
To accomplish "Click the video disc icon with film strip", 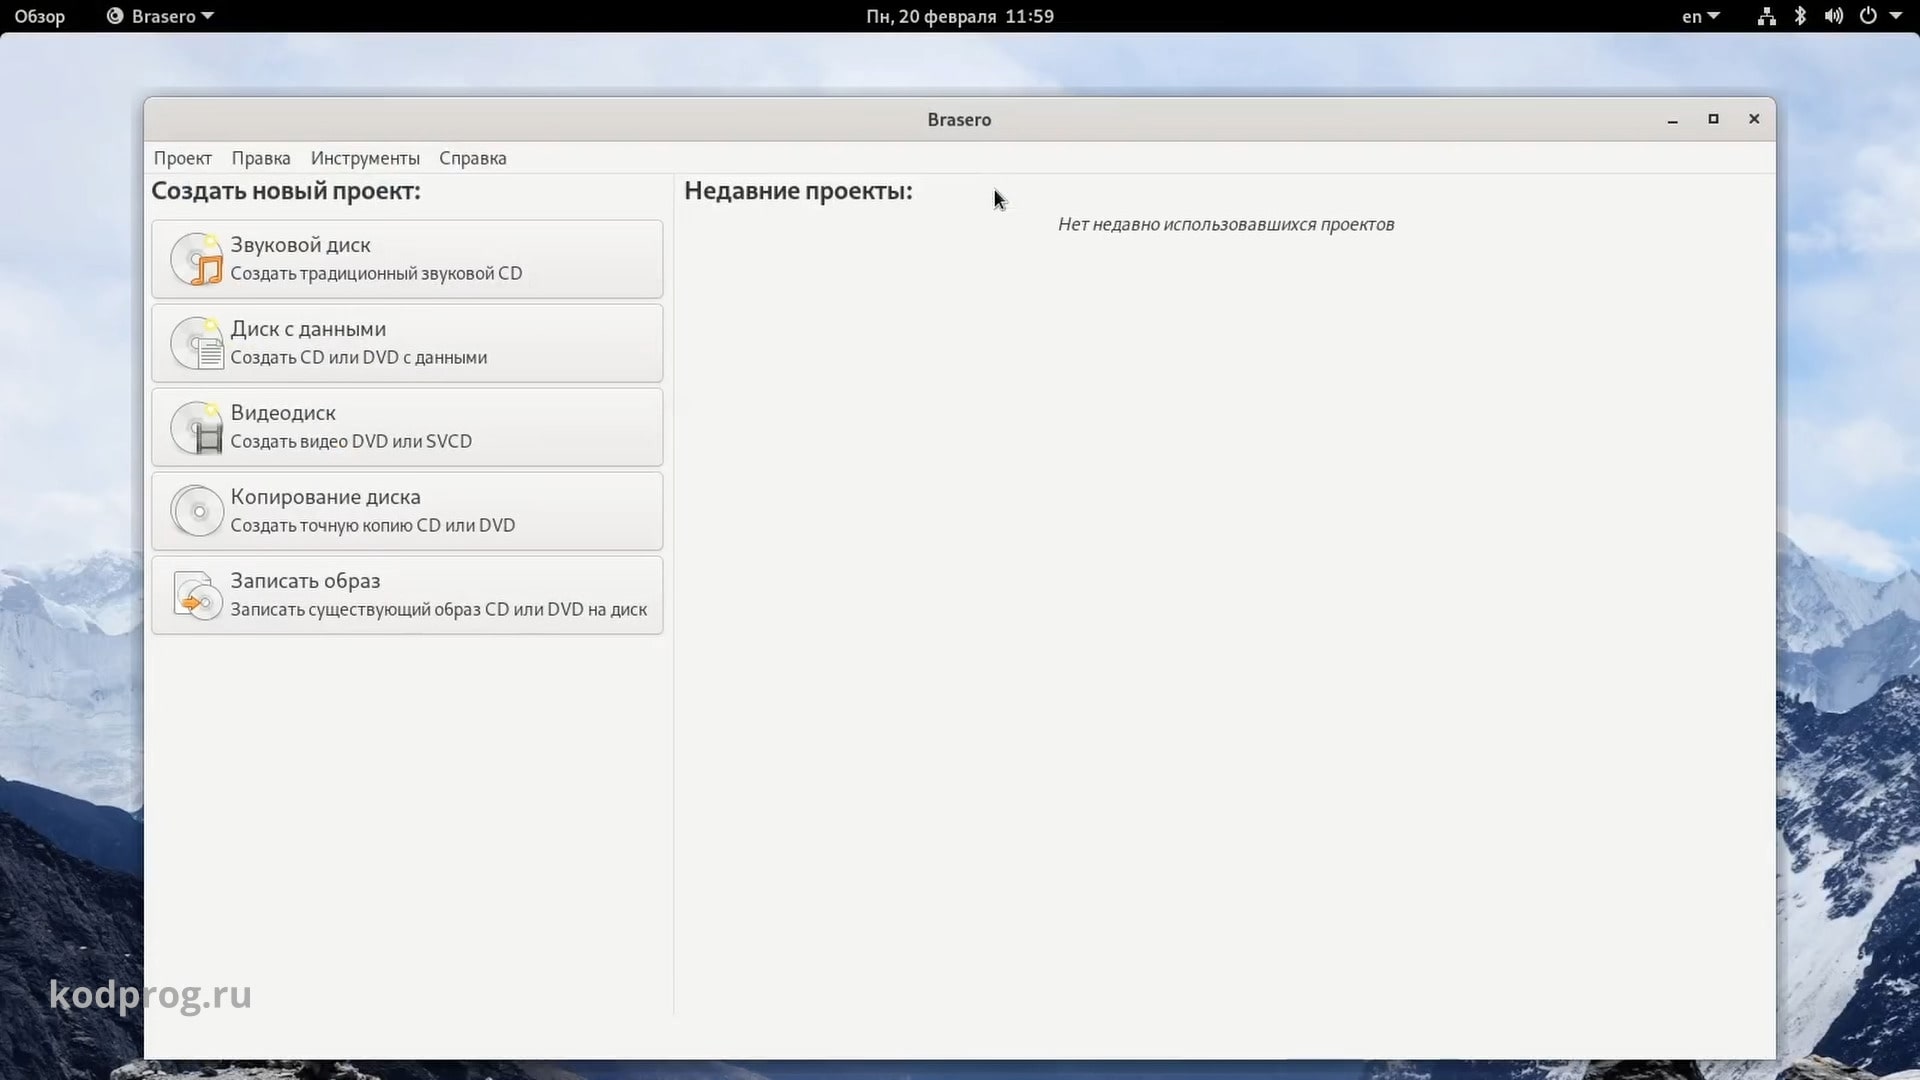I will [197, 427].
